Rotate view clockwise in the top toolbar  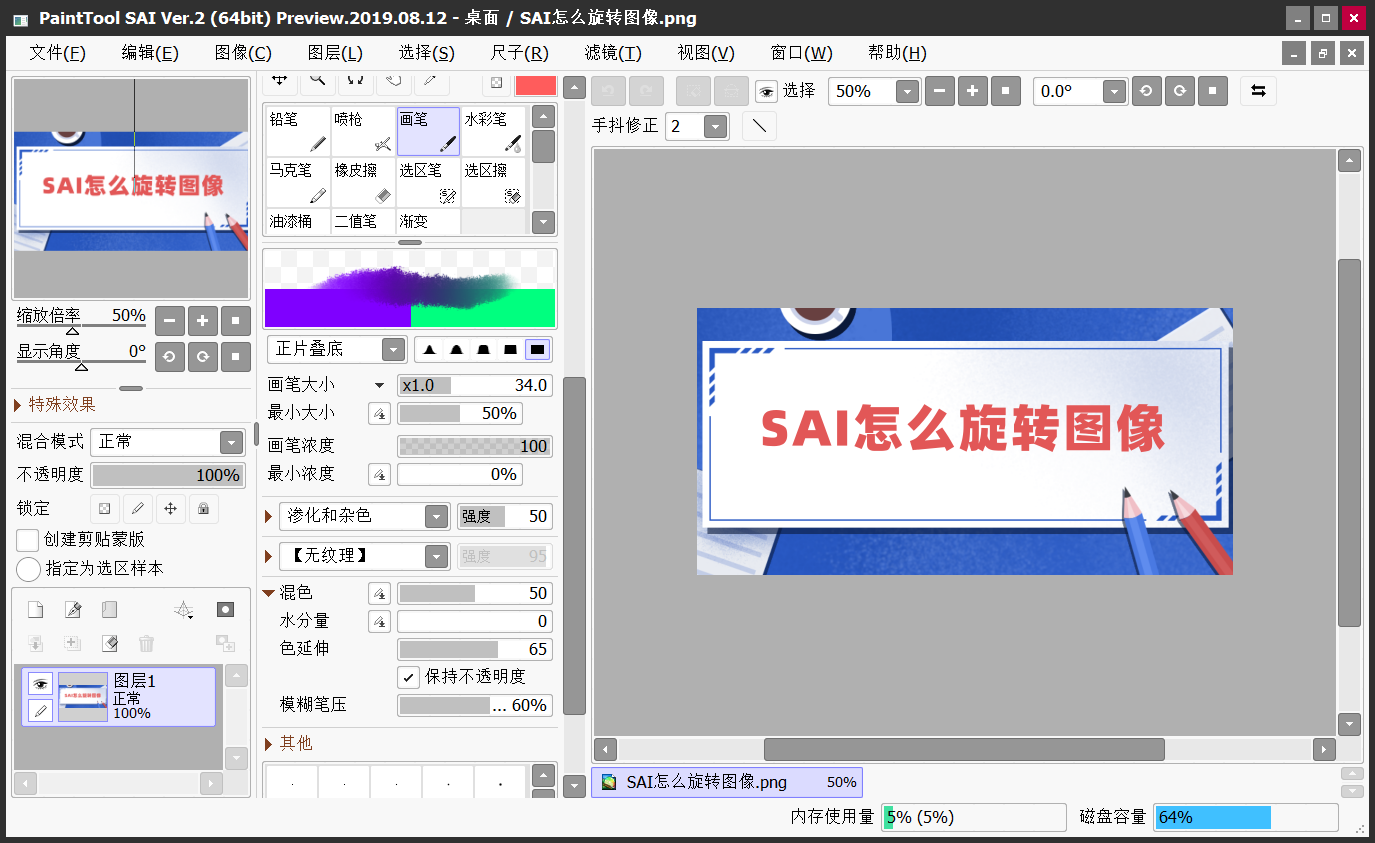1180,91
